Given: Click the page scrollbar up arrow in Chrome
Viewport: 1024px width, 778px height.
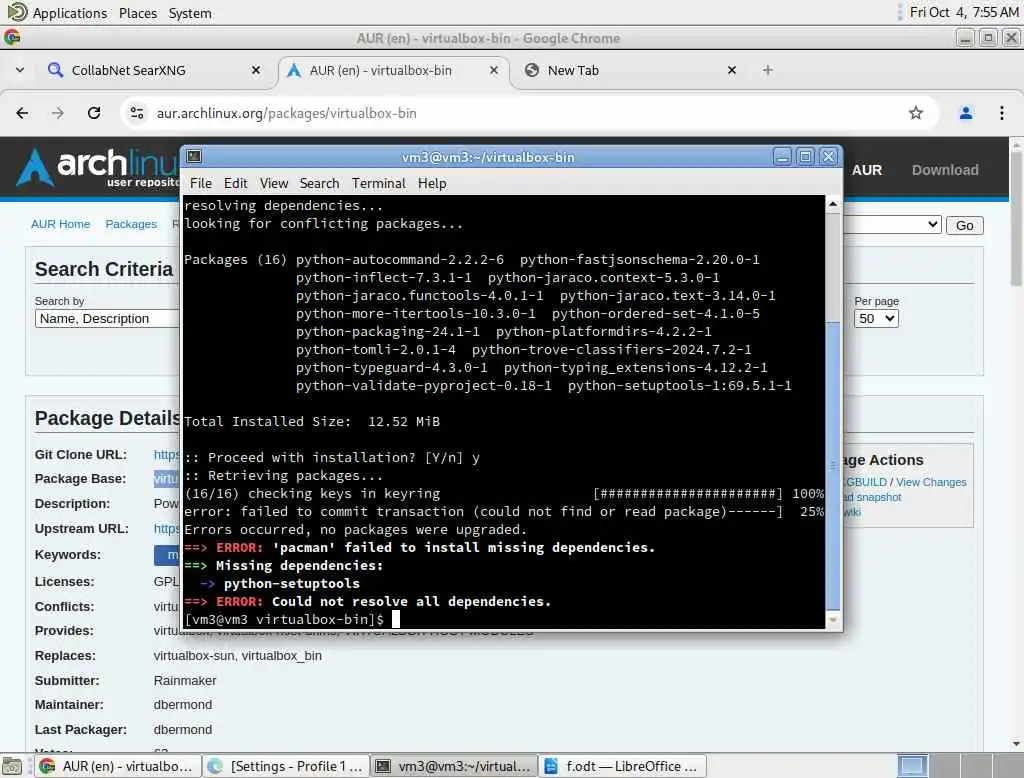Looking at the screenshot, I should pyautogui.click(x=1016, y=143).
